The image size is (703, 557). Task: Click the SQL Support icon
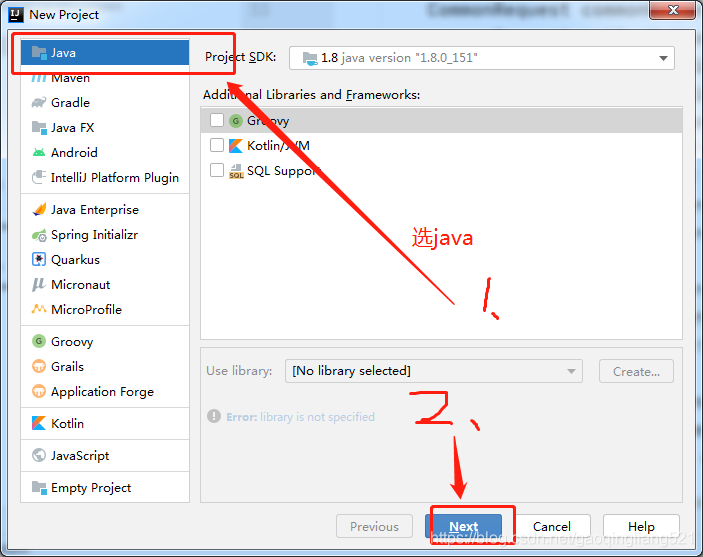(x=236, y=171)
